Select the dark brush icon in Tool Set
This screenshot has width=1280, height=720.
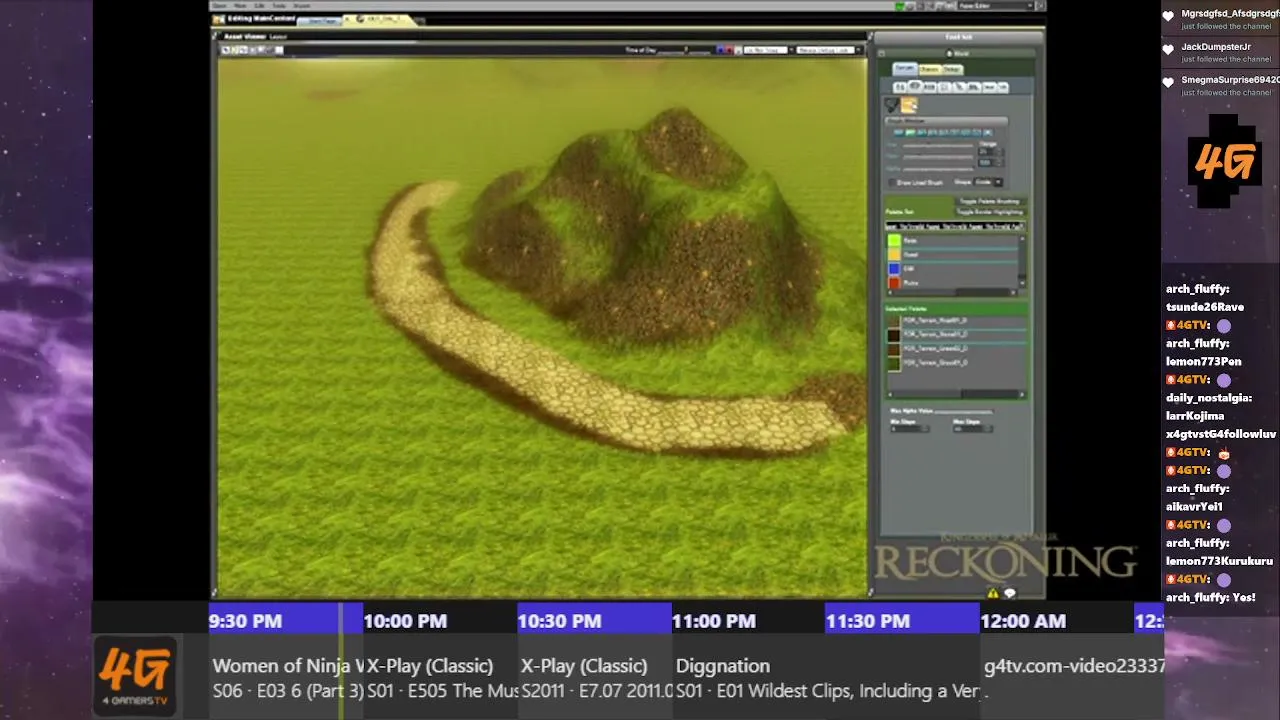click(892, 105)
